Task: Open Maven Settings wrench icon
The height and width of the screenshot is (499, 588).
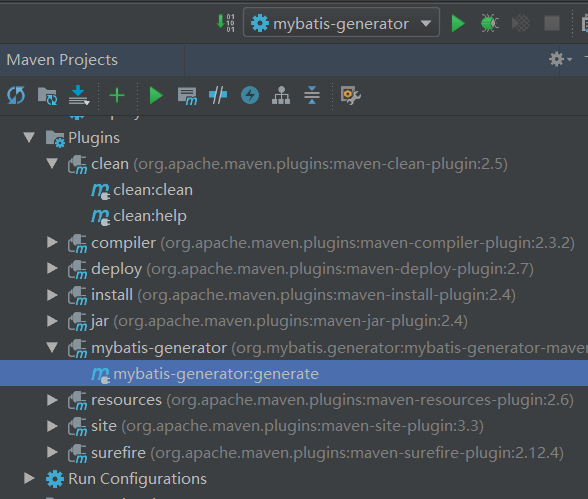Action: [x=350, y=95]
